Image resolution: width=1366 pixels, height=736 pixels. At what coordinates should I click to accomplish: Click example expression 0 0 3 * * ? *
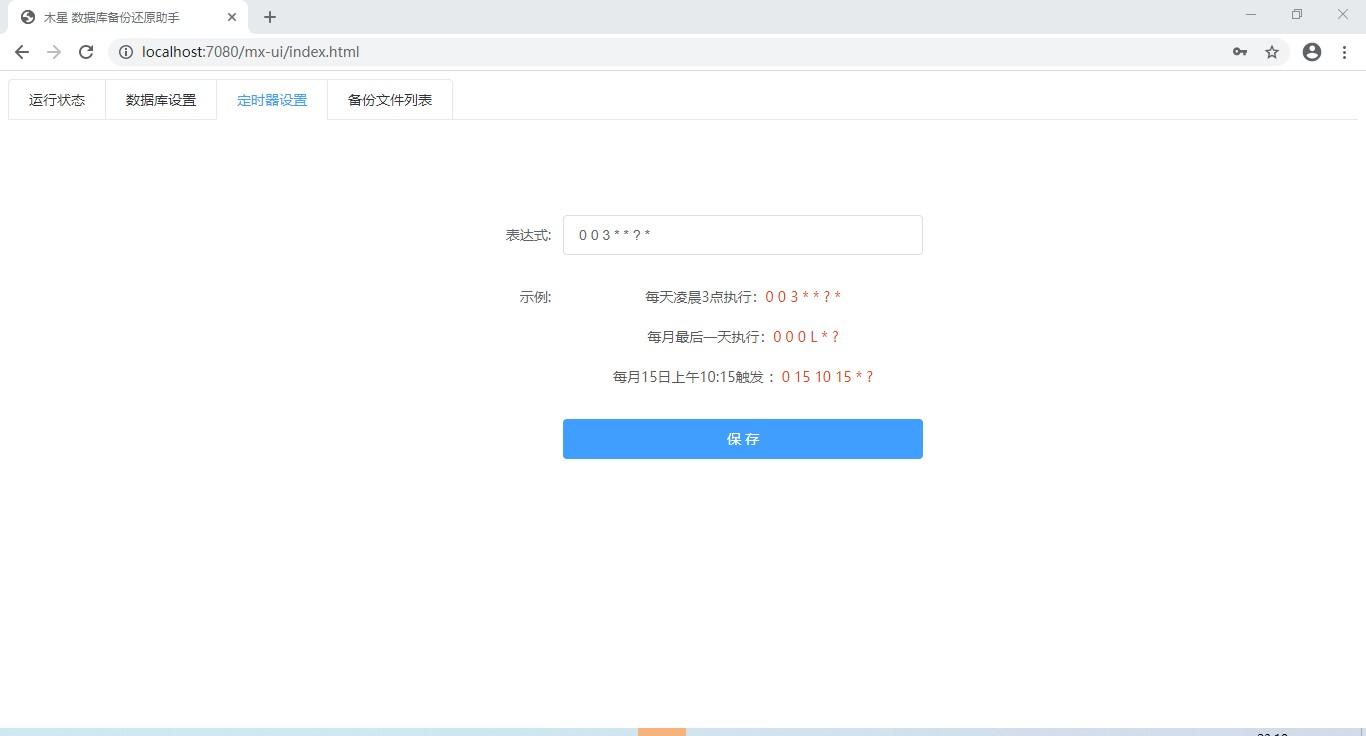pyautogui.click(x=803, y=297)
